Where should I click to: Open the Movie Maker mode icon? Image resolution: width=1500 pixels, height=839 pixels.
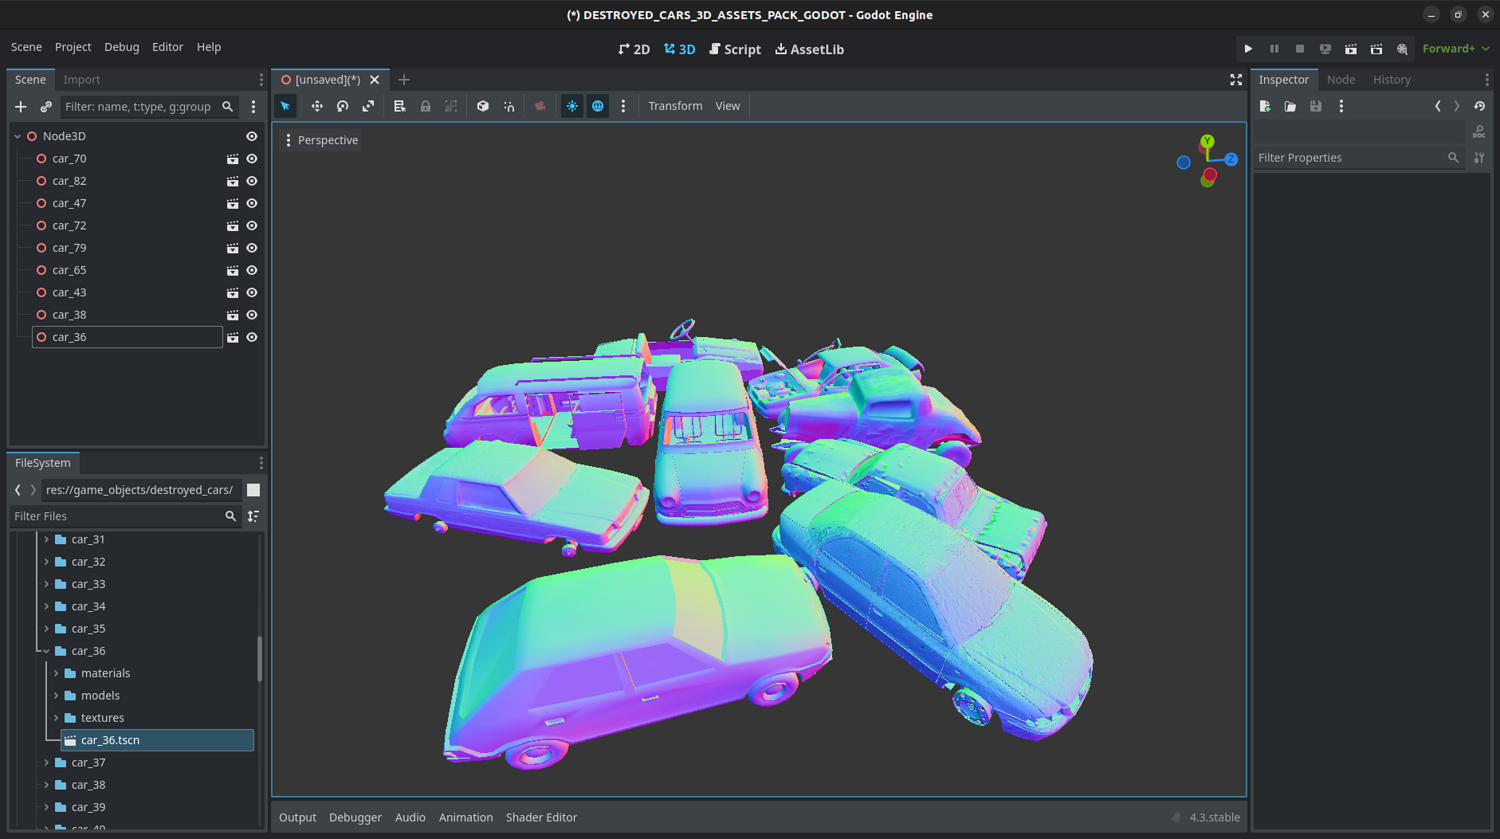(1402, 49)
